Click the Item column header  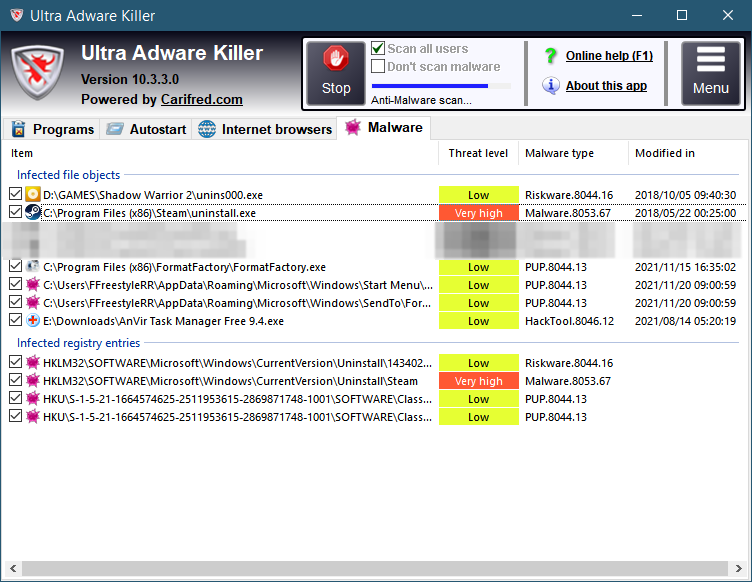221,153
